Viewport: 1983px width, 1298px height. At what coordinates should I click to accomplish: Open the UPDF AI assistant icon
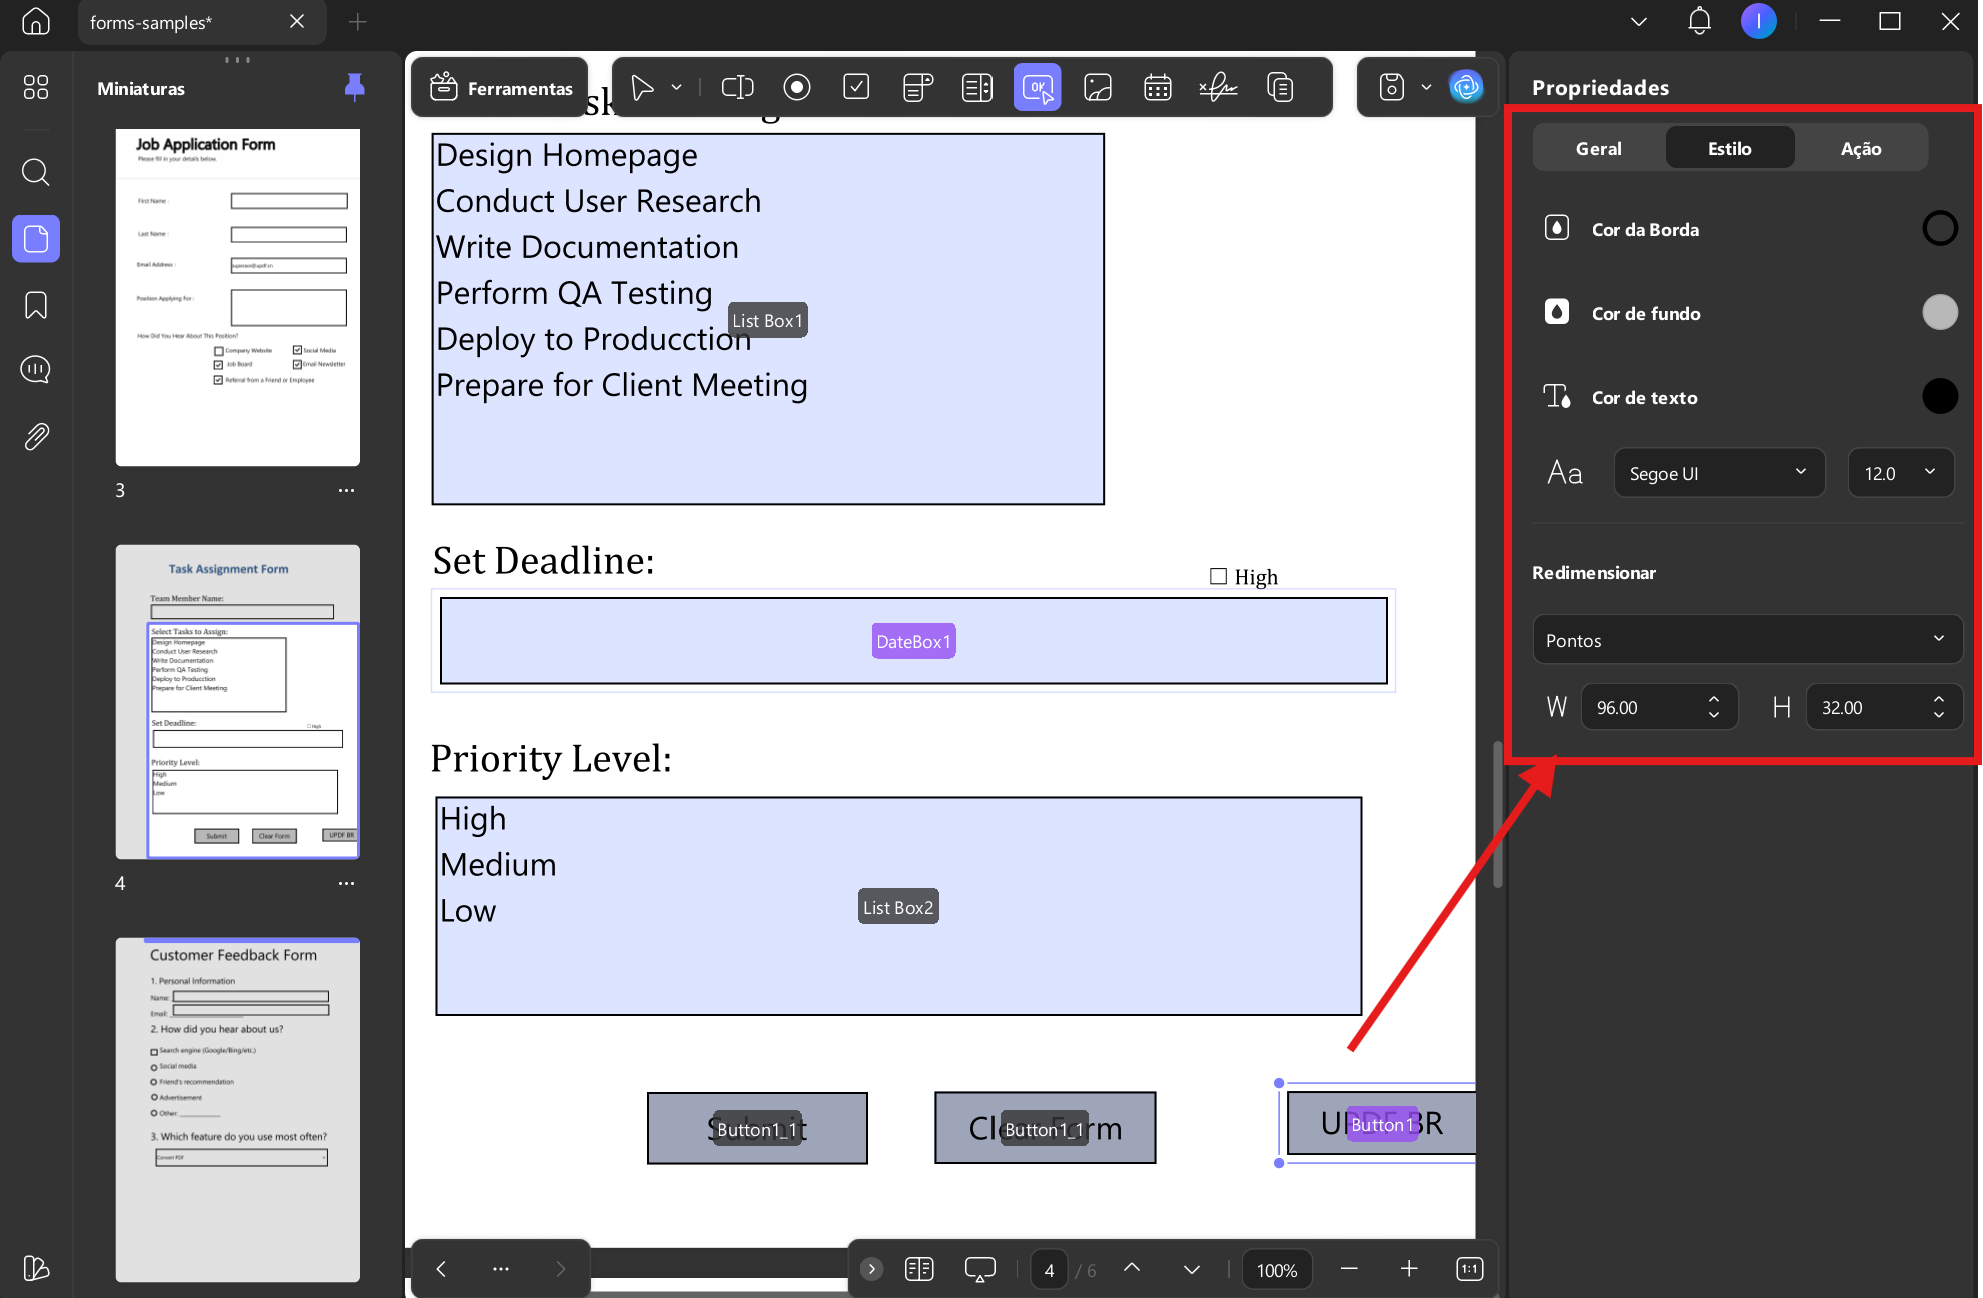1466,88
